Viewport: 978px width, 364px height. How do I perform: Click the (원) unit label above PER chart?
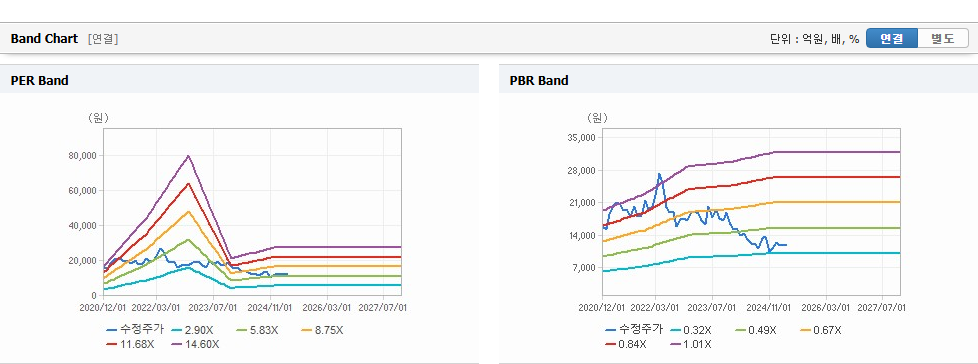pyautogui.click(x=99, y=118)
